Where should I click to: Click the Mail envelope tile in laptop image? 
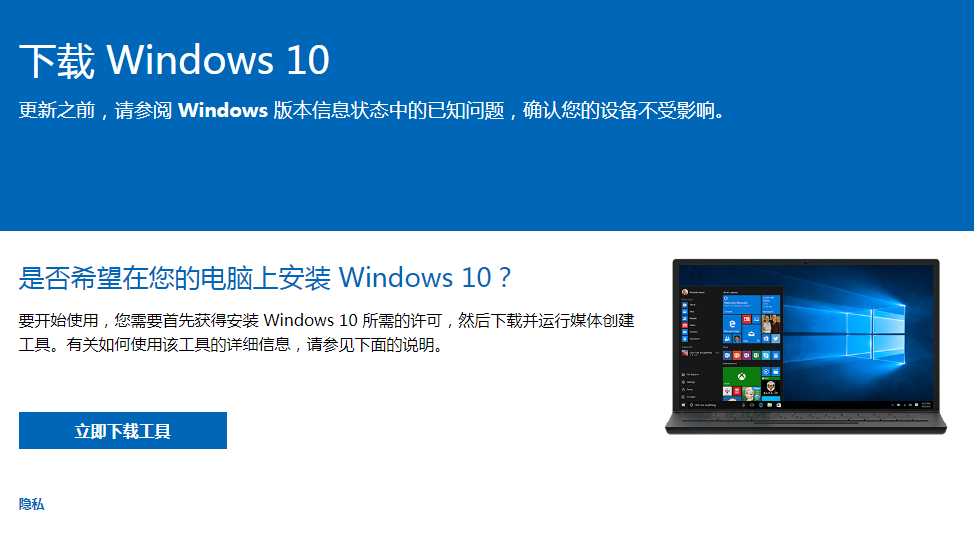(751, 334)
